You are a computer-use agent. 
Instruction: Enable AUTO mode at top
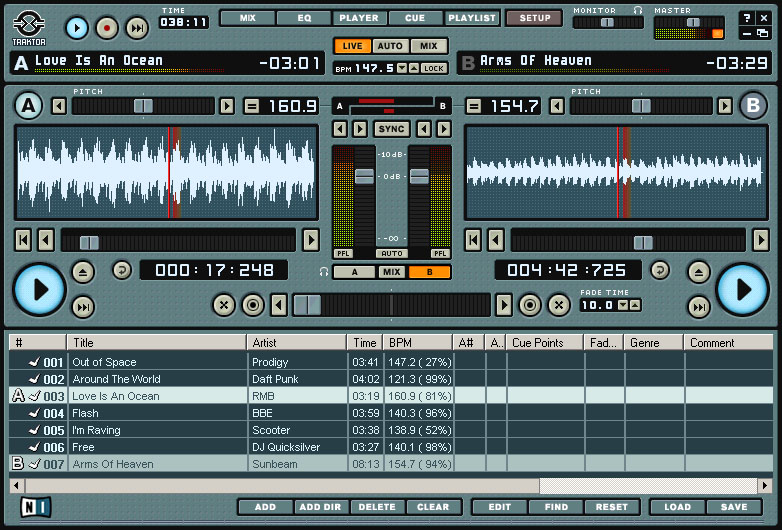pos(390,46)
